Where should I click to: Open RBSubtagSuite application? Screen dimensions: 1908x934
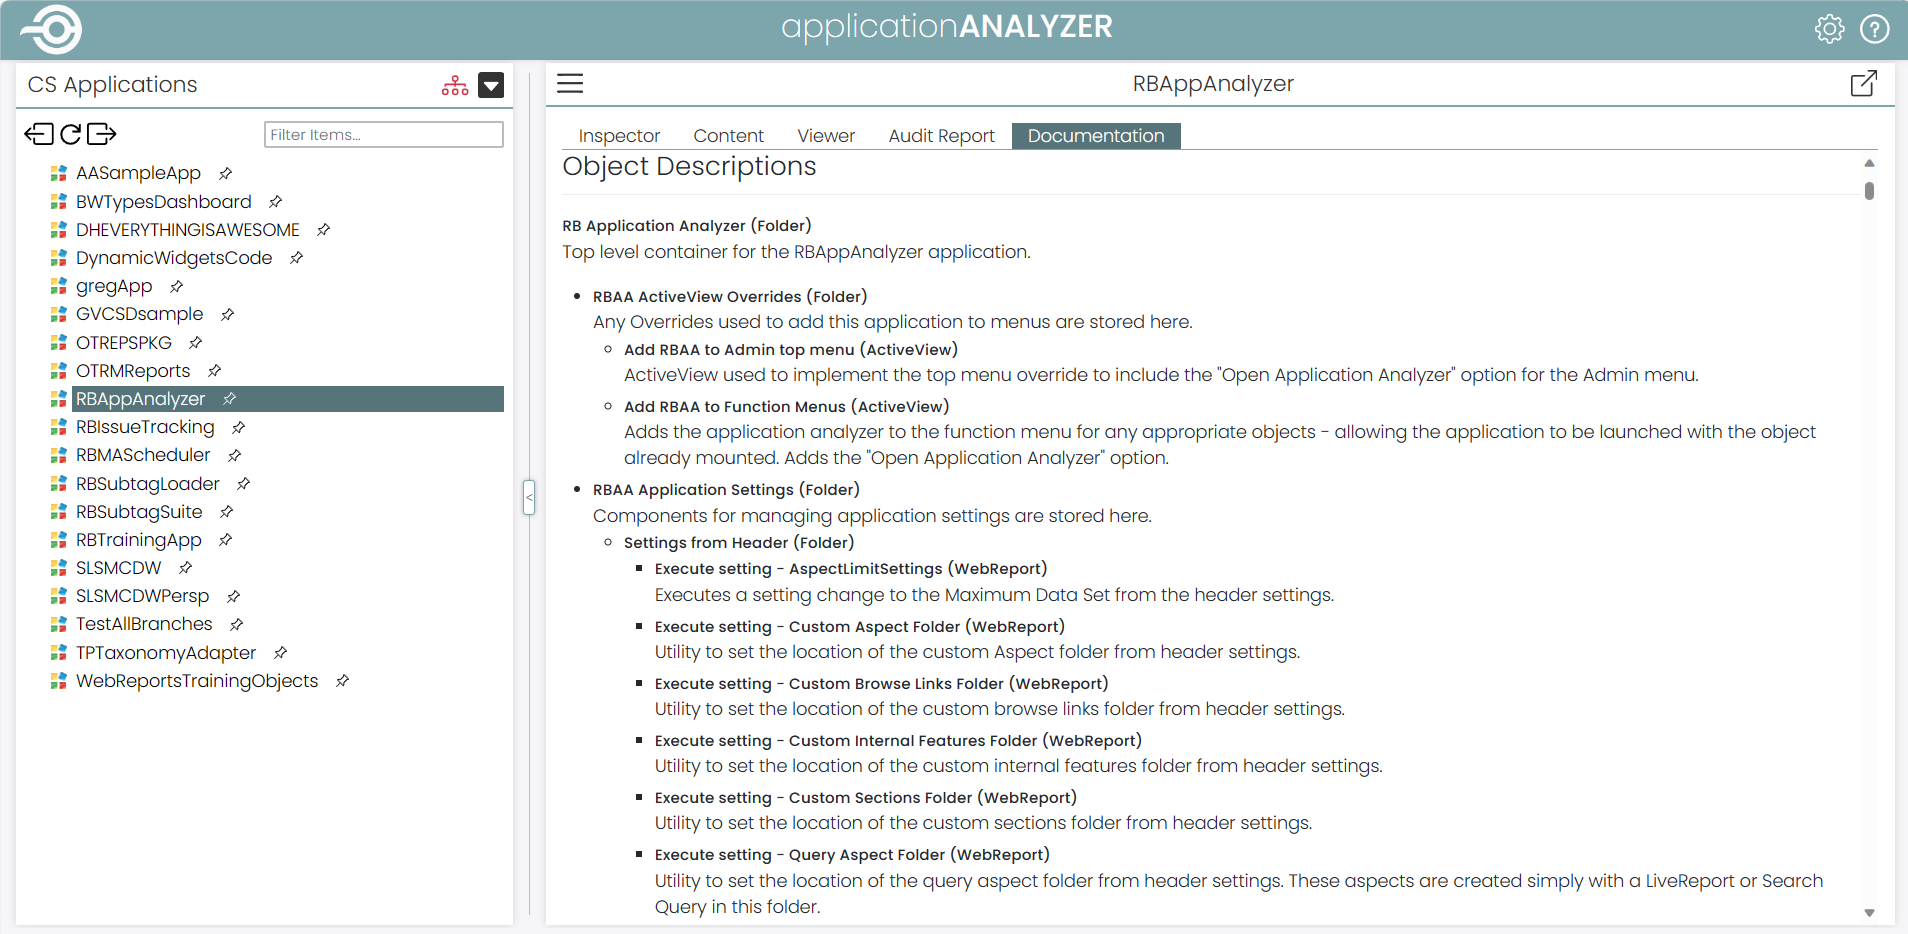pos(139,511)
